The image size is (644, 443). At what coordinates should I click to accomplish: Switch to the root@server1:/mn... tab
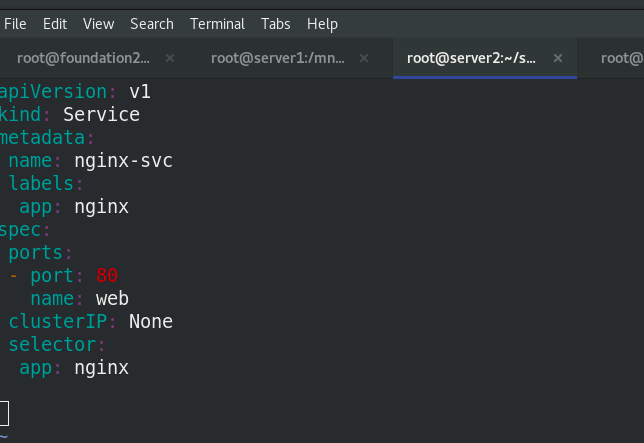[x=278, y=58]
